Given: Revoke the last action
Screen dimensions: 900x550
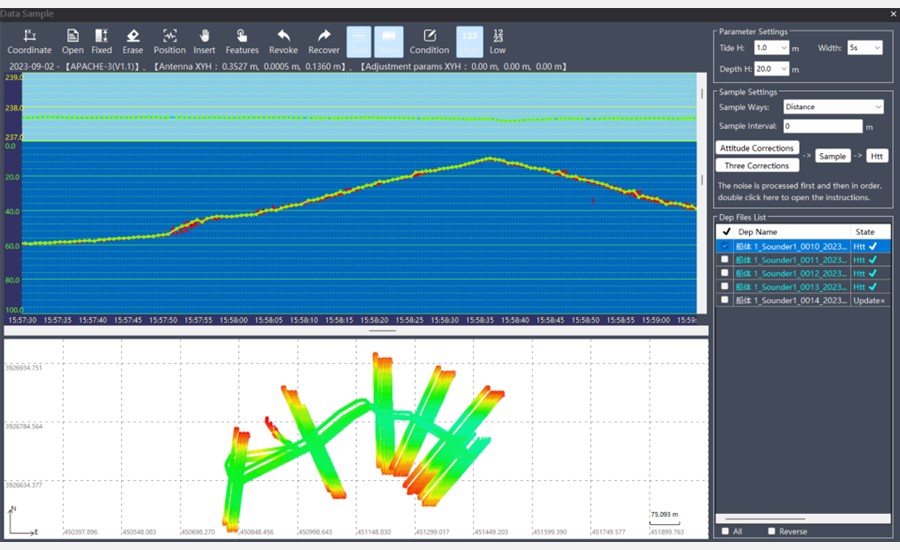Looking at the screenshot, I should click(x=283, y=41).
